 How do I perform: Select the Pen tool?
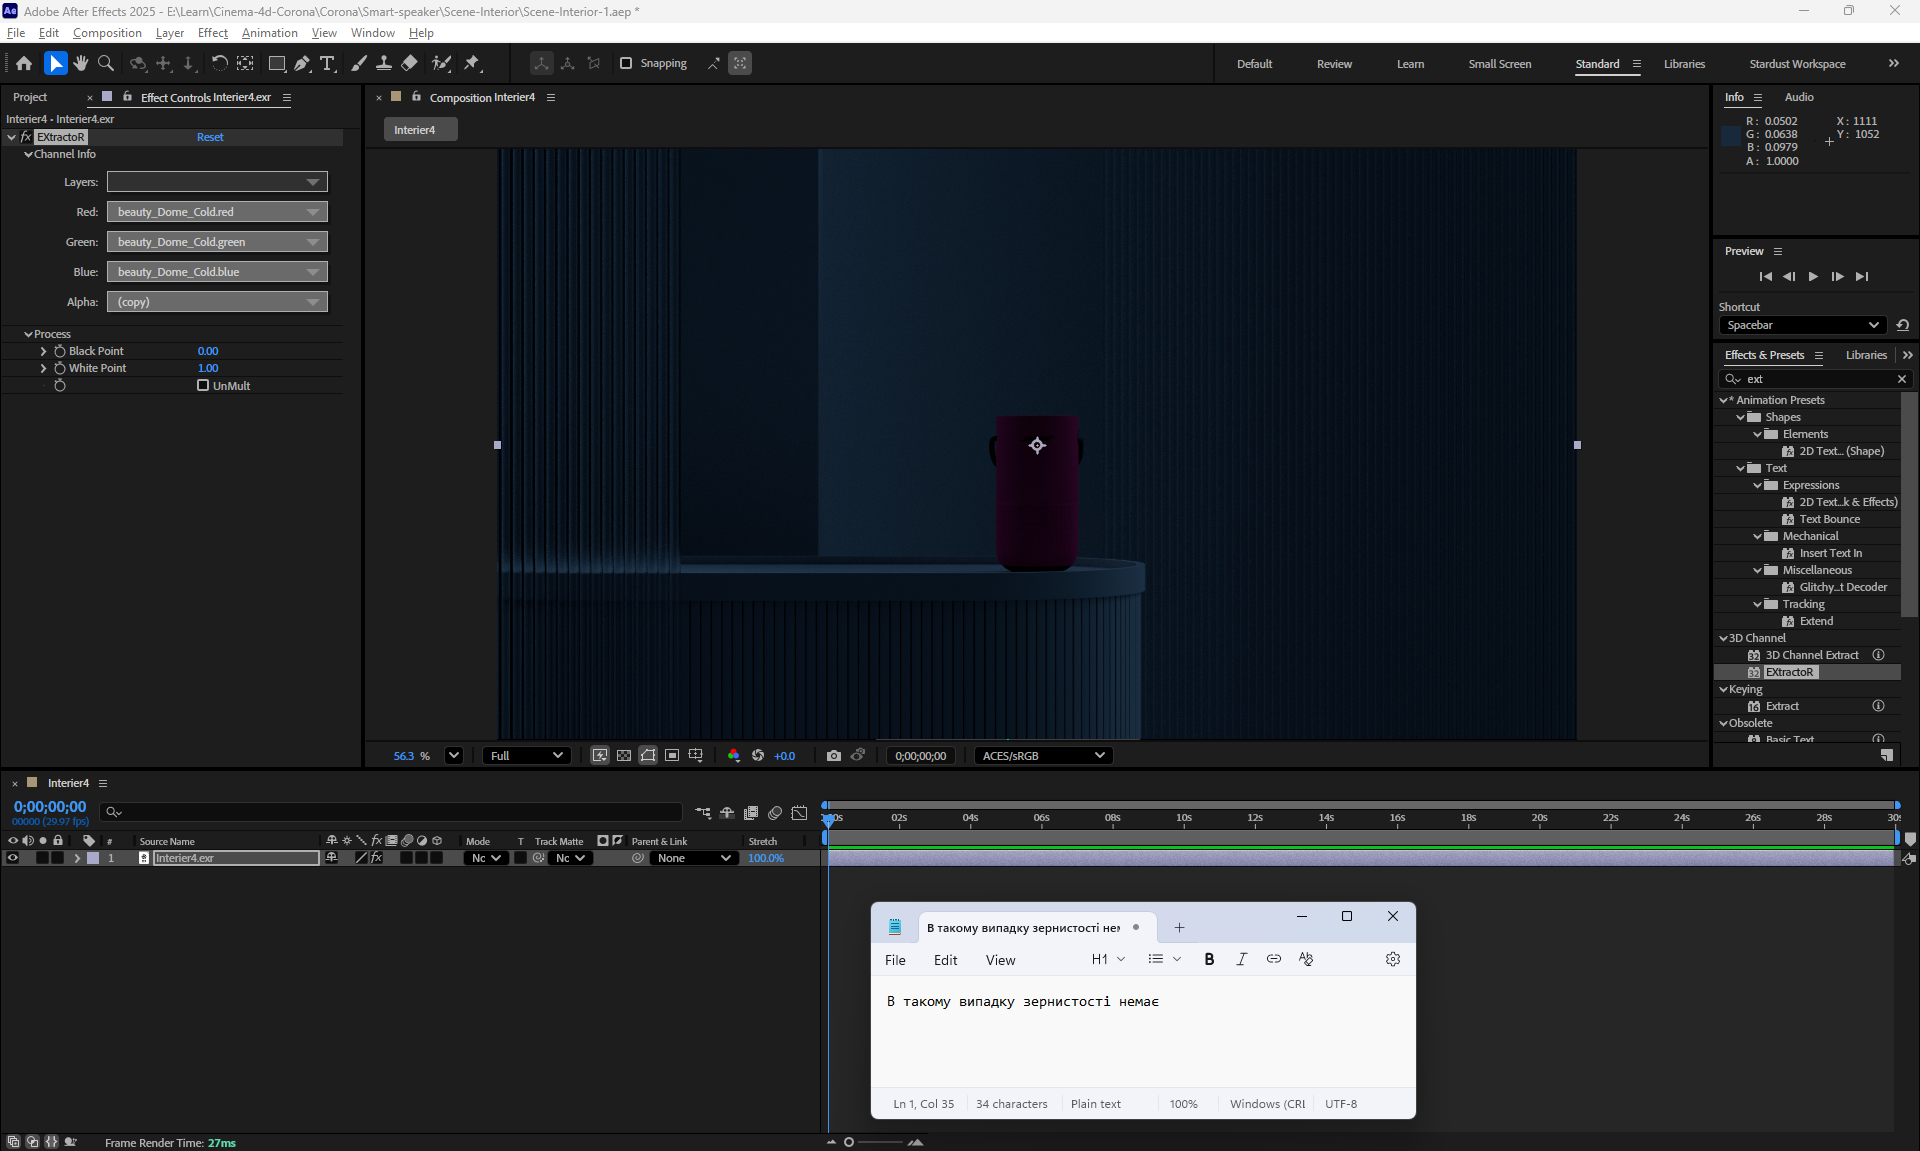pyautogui.click(x=302, y=63)
